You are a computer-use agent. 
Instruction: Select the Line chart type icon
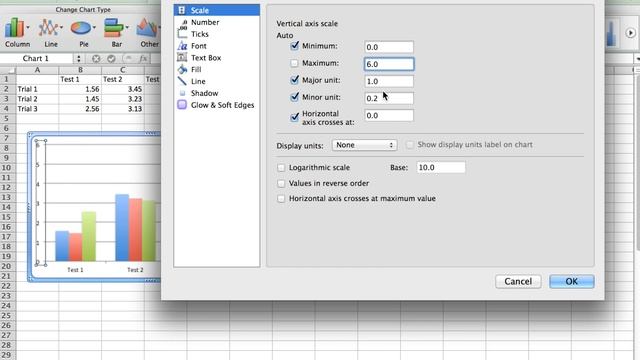pyautogui.click(x=48, y=28)
